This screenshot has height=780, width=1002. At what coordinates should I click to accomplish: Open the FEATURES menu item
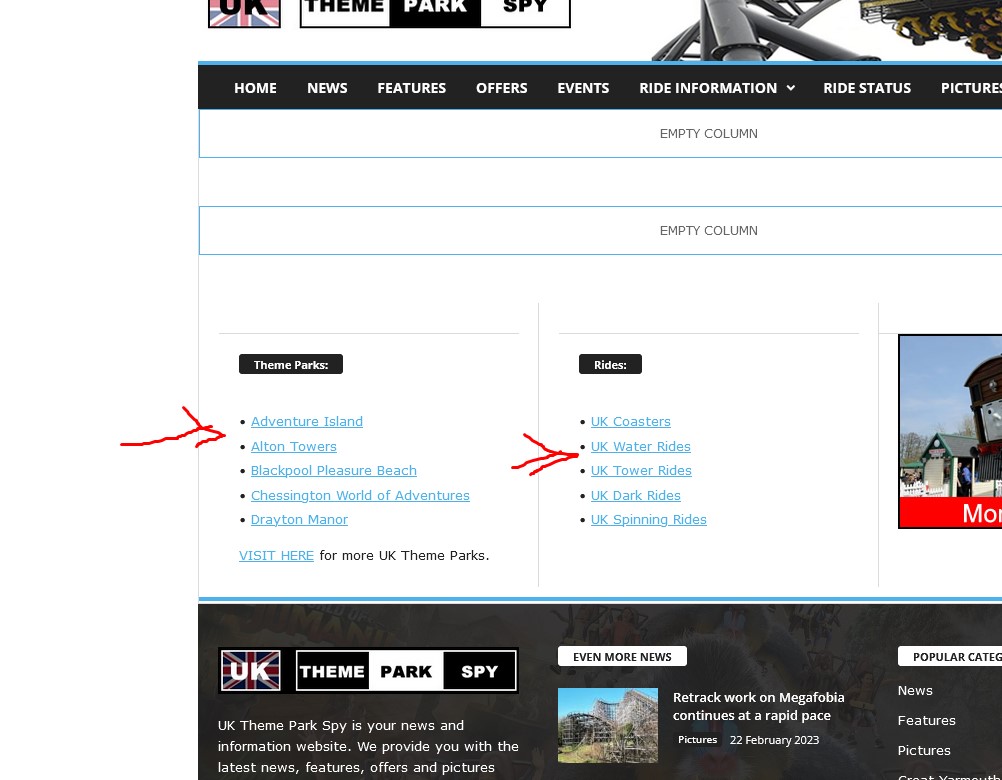(x=411, y=88)
